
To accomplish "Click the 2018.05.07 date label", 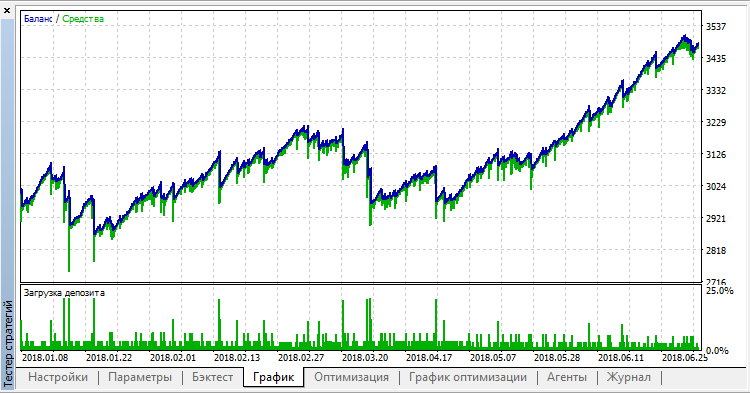I will click(x=493, y=358).
